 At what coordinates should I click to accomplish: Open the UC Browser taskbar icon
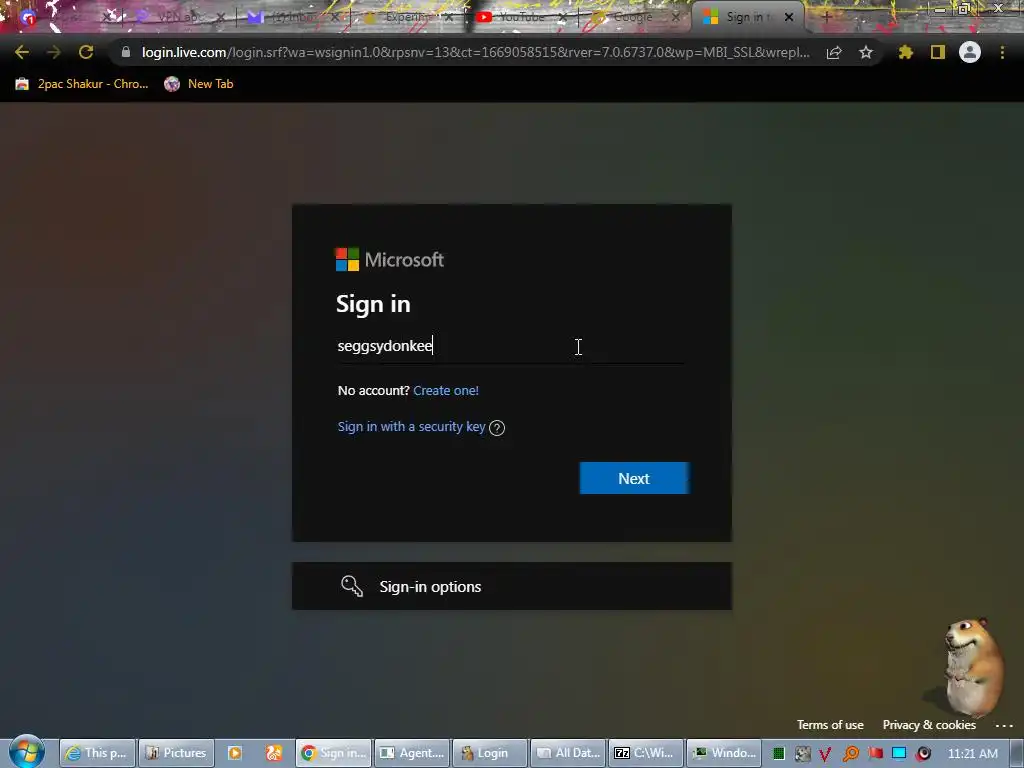click(274, 753)
